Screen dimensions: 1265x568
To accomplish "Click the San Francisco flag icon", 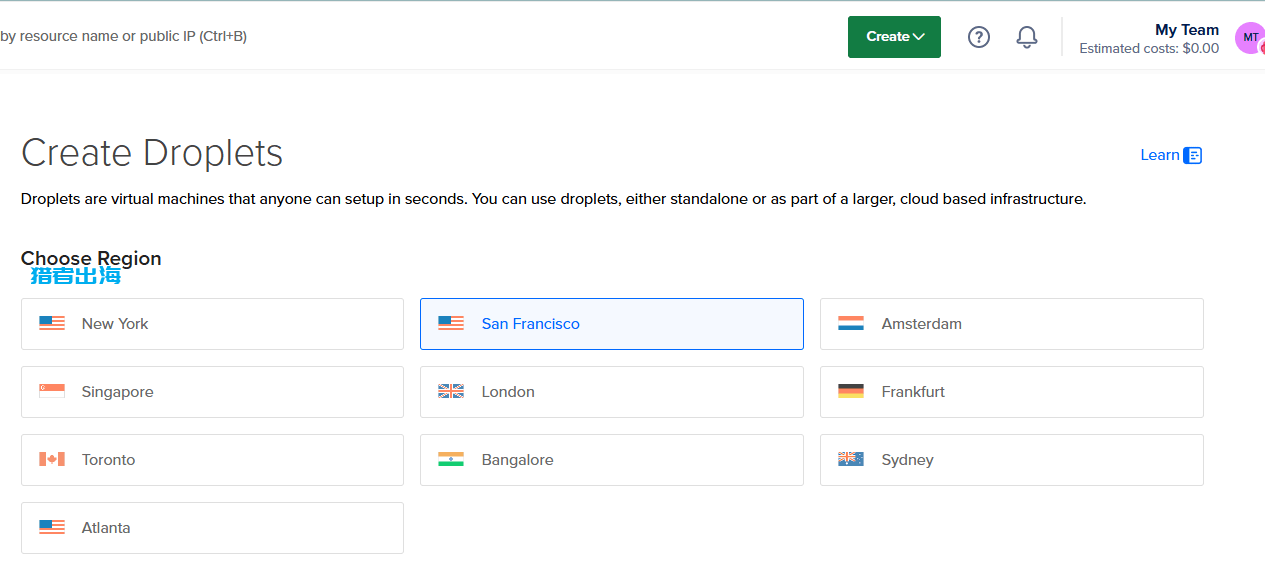I will coord(451,323).
